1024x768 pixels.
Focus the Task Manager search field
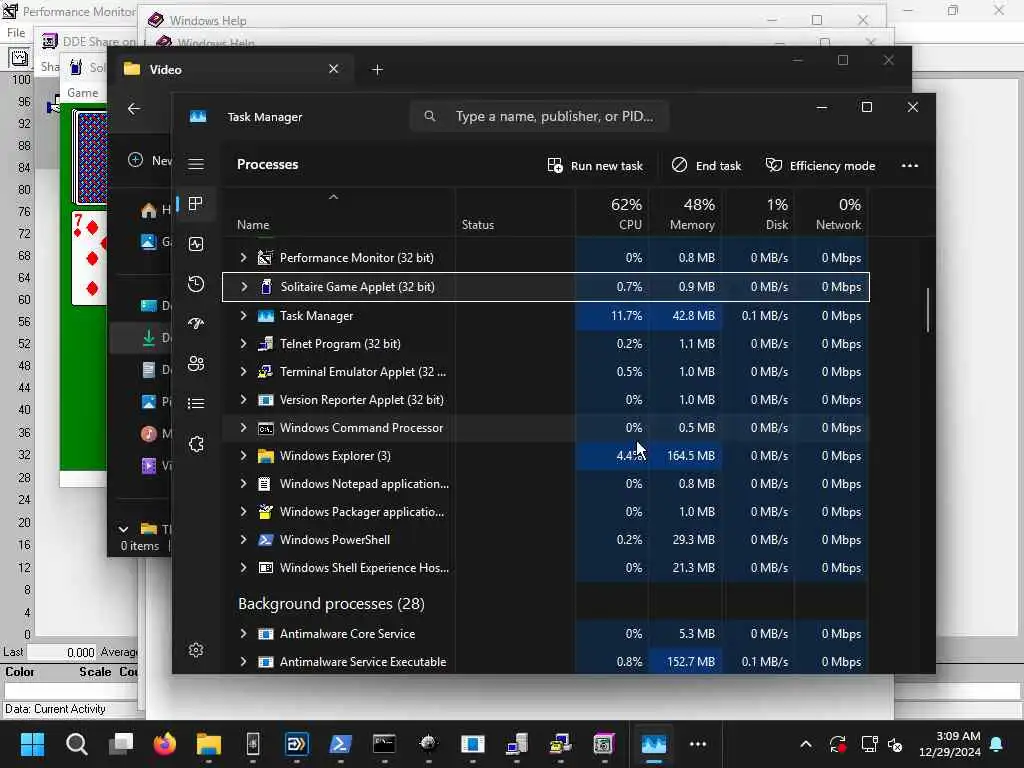[539, 116]
